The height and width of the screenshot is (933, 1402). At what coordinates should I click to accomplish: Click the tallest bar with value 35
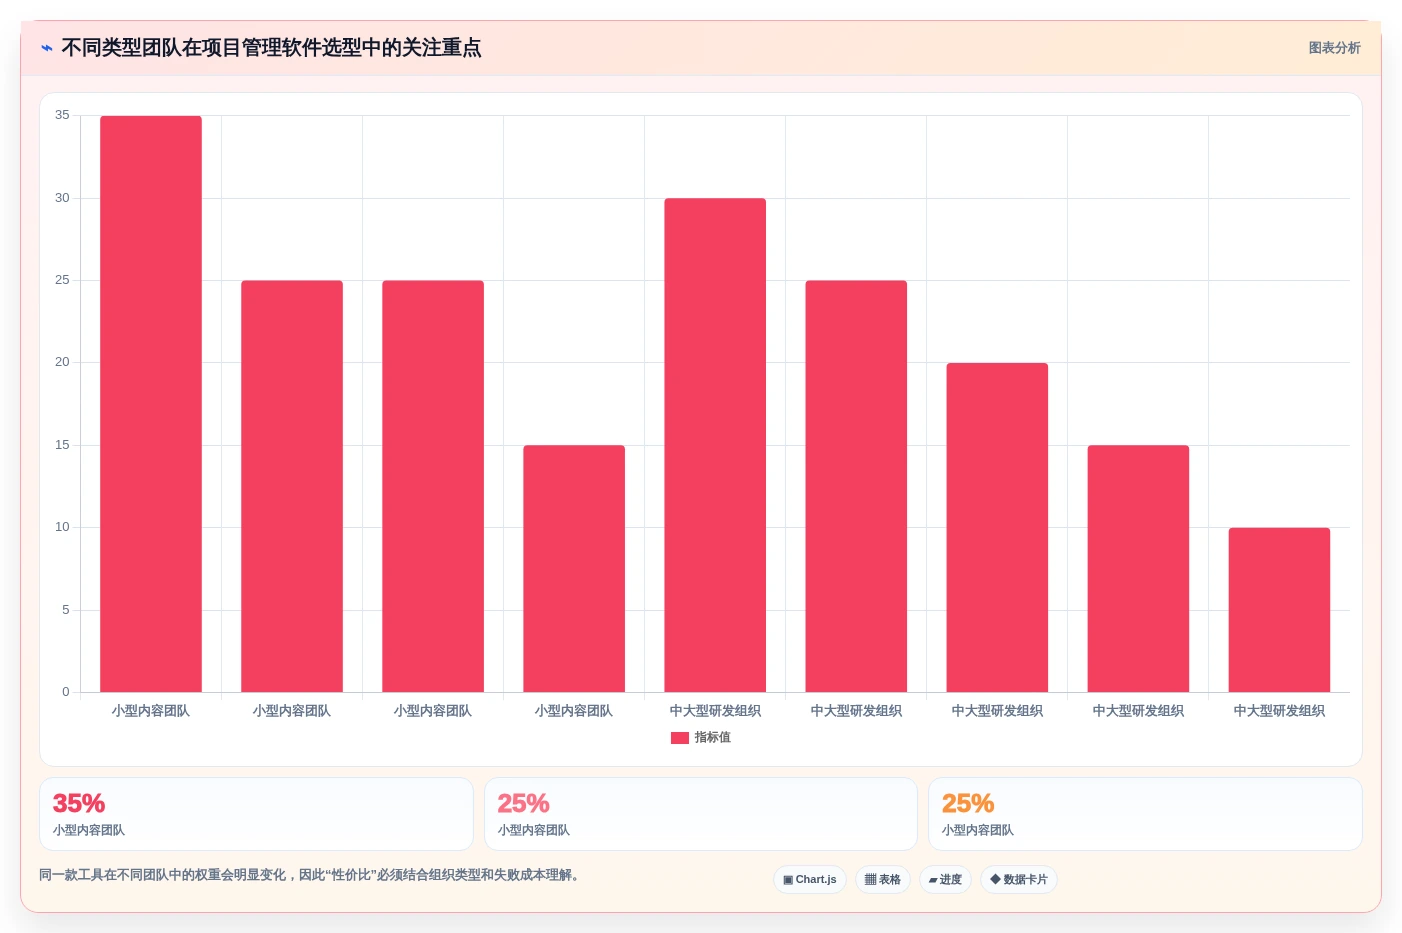pos(151,404)
